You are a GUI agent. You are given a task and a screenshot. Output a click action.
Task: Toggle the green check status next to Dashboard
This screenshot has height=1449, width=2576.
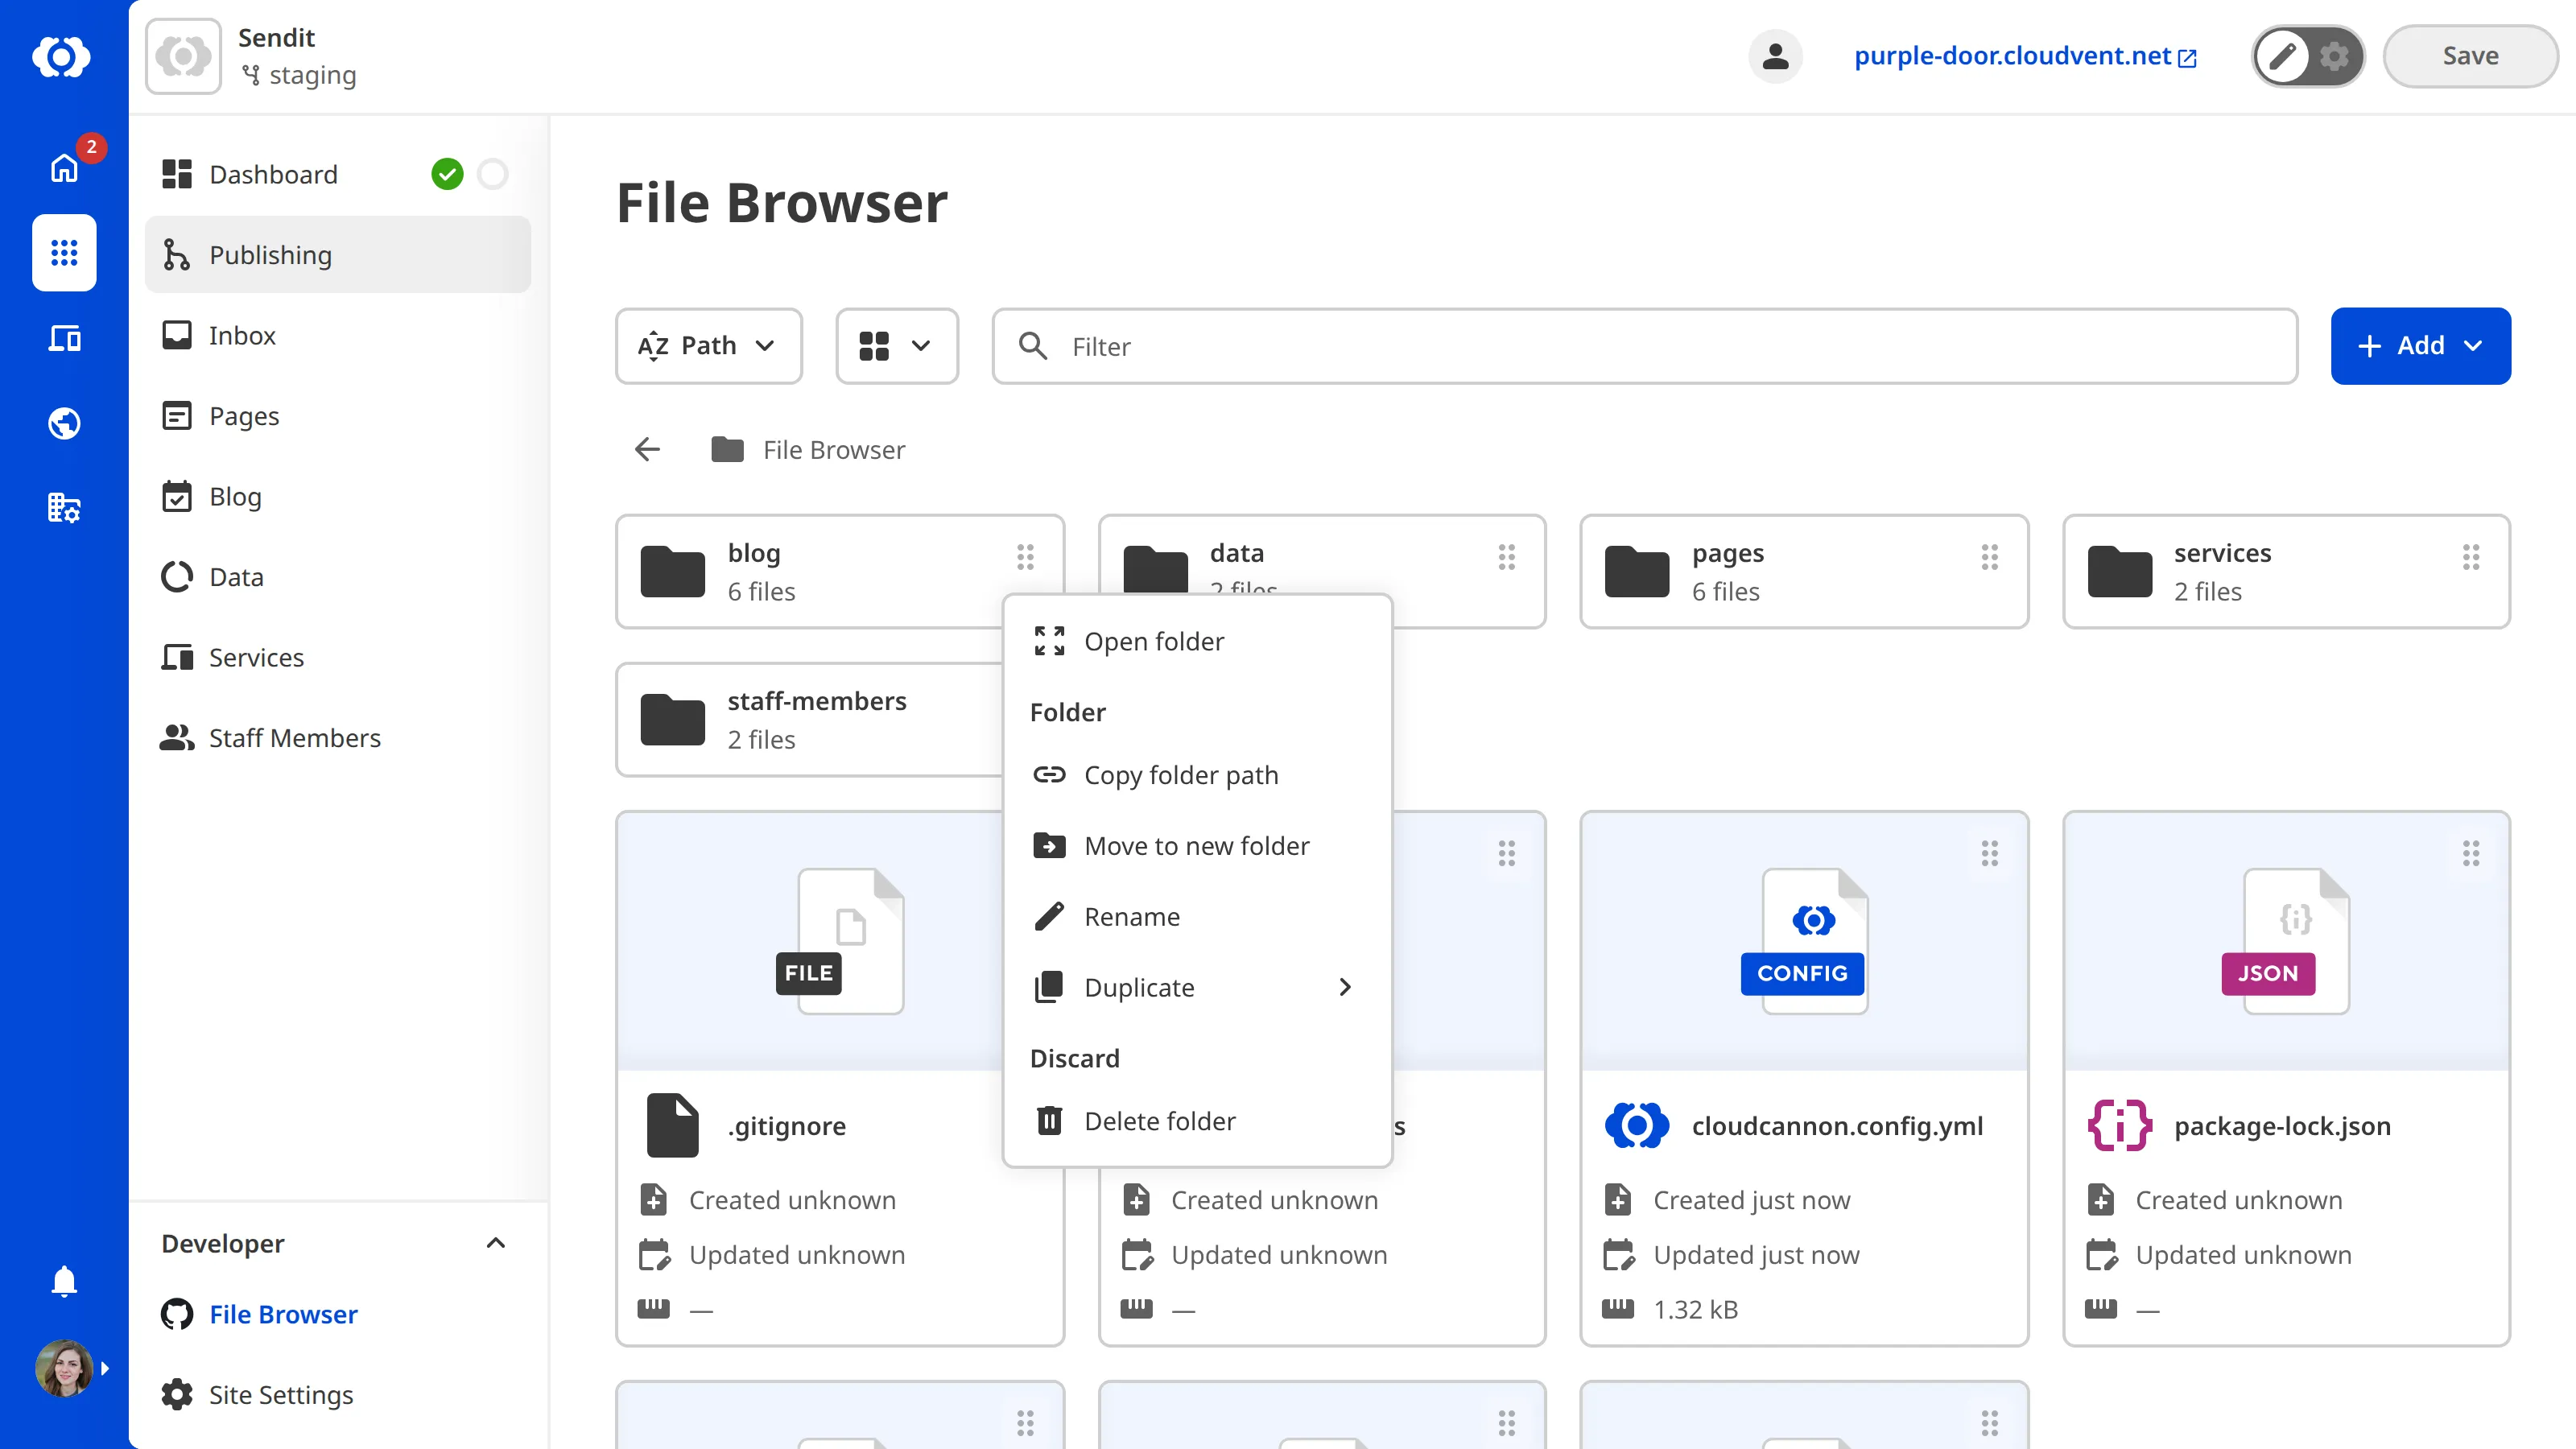point(447,173)
